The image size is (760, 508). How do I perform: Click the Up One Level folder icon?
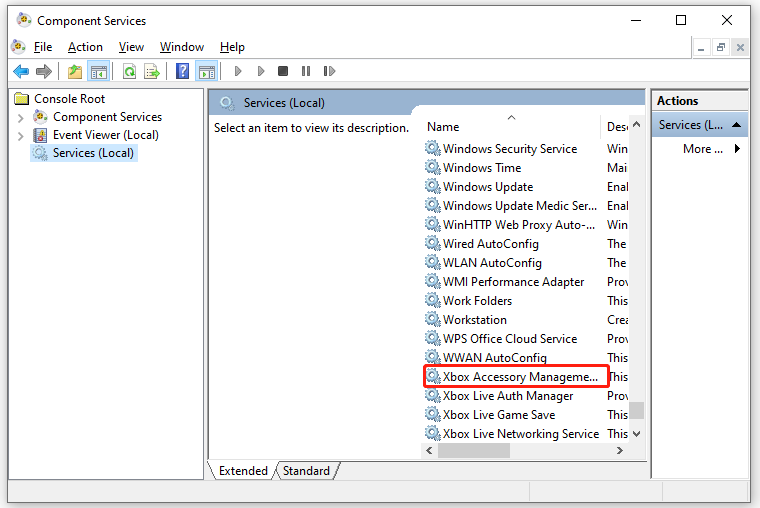click(x=75, y=71)
